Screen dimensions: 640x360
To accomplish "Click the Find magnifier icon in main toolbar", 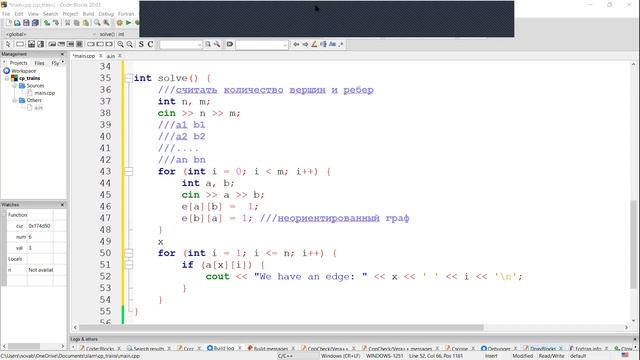I will coord(97,23).
